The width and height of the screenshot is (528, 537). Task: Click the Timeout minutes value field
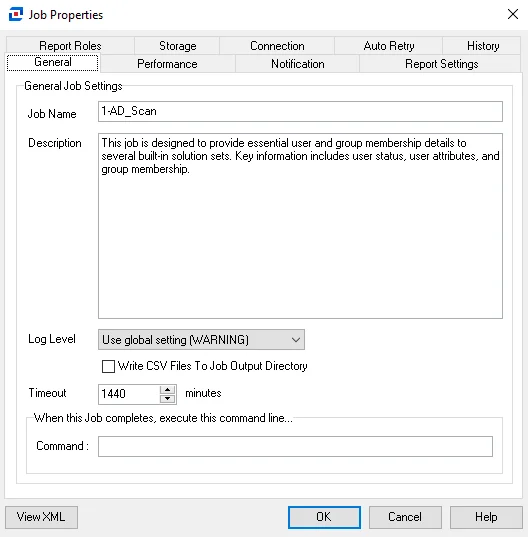pos(129,394)
